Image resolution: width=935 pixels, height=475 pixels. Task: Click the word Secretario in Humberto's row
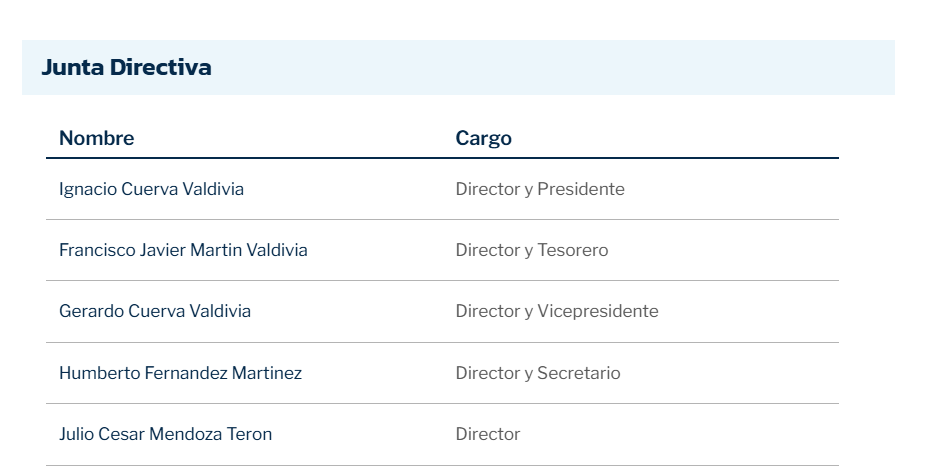point(579,373)
